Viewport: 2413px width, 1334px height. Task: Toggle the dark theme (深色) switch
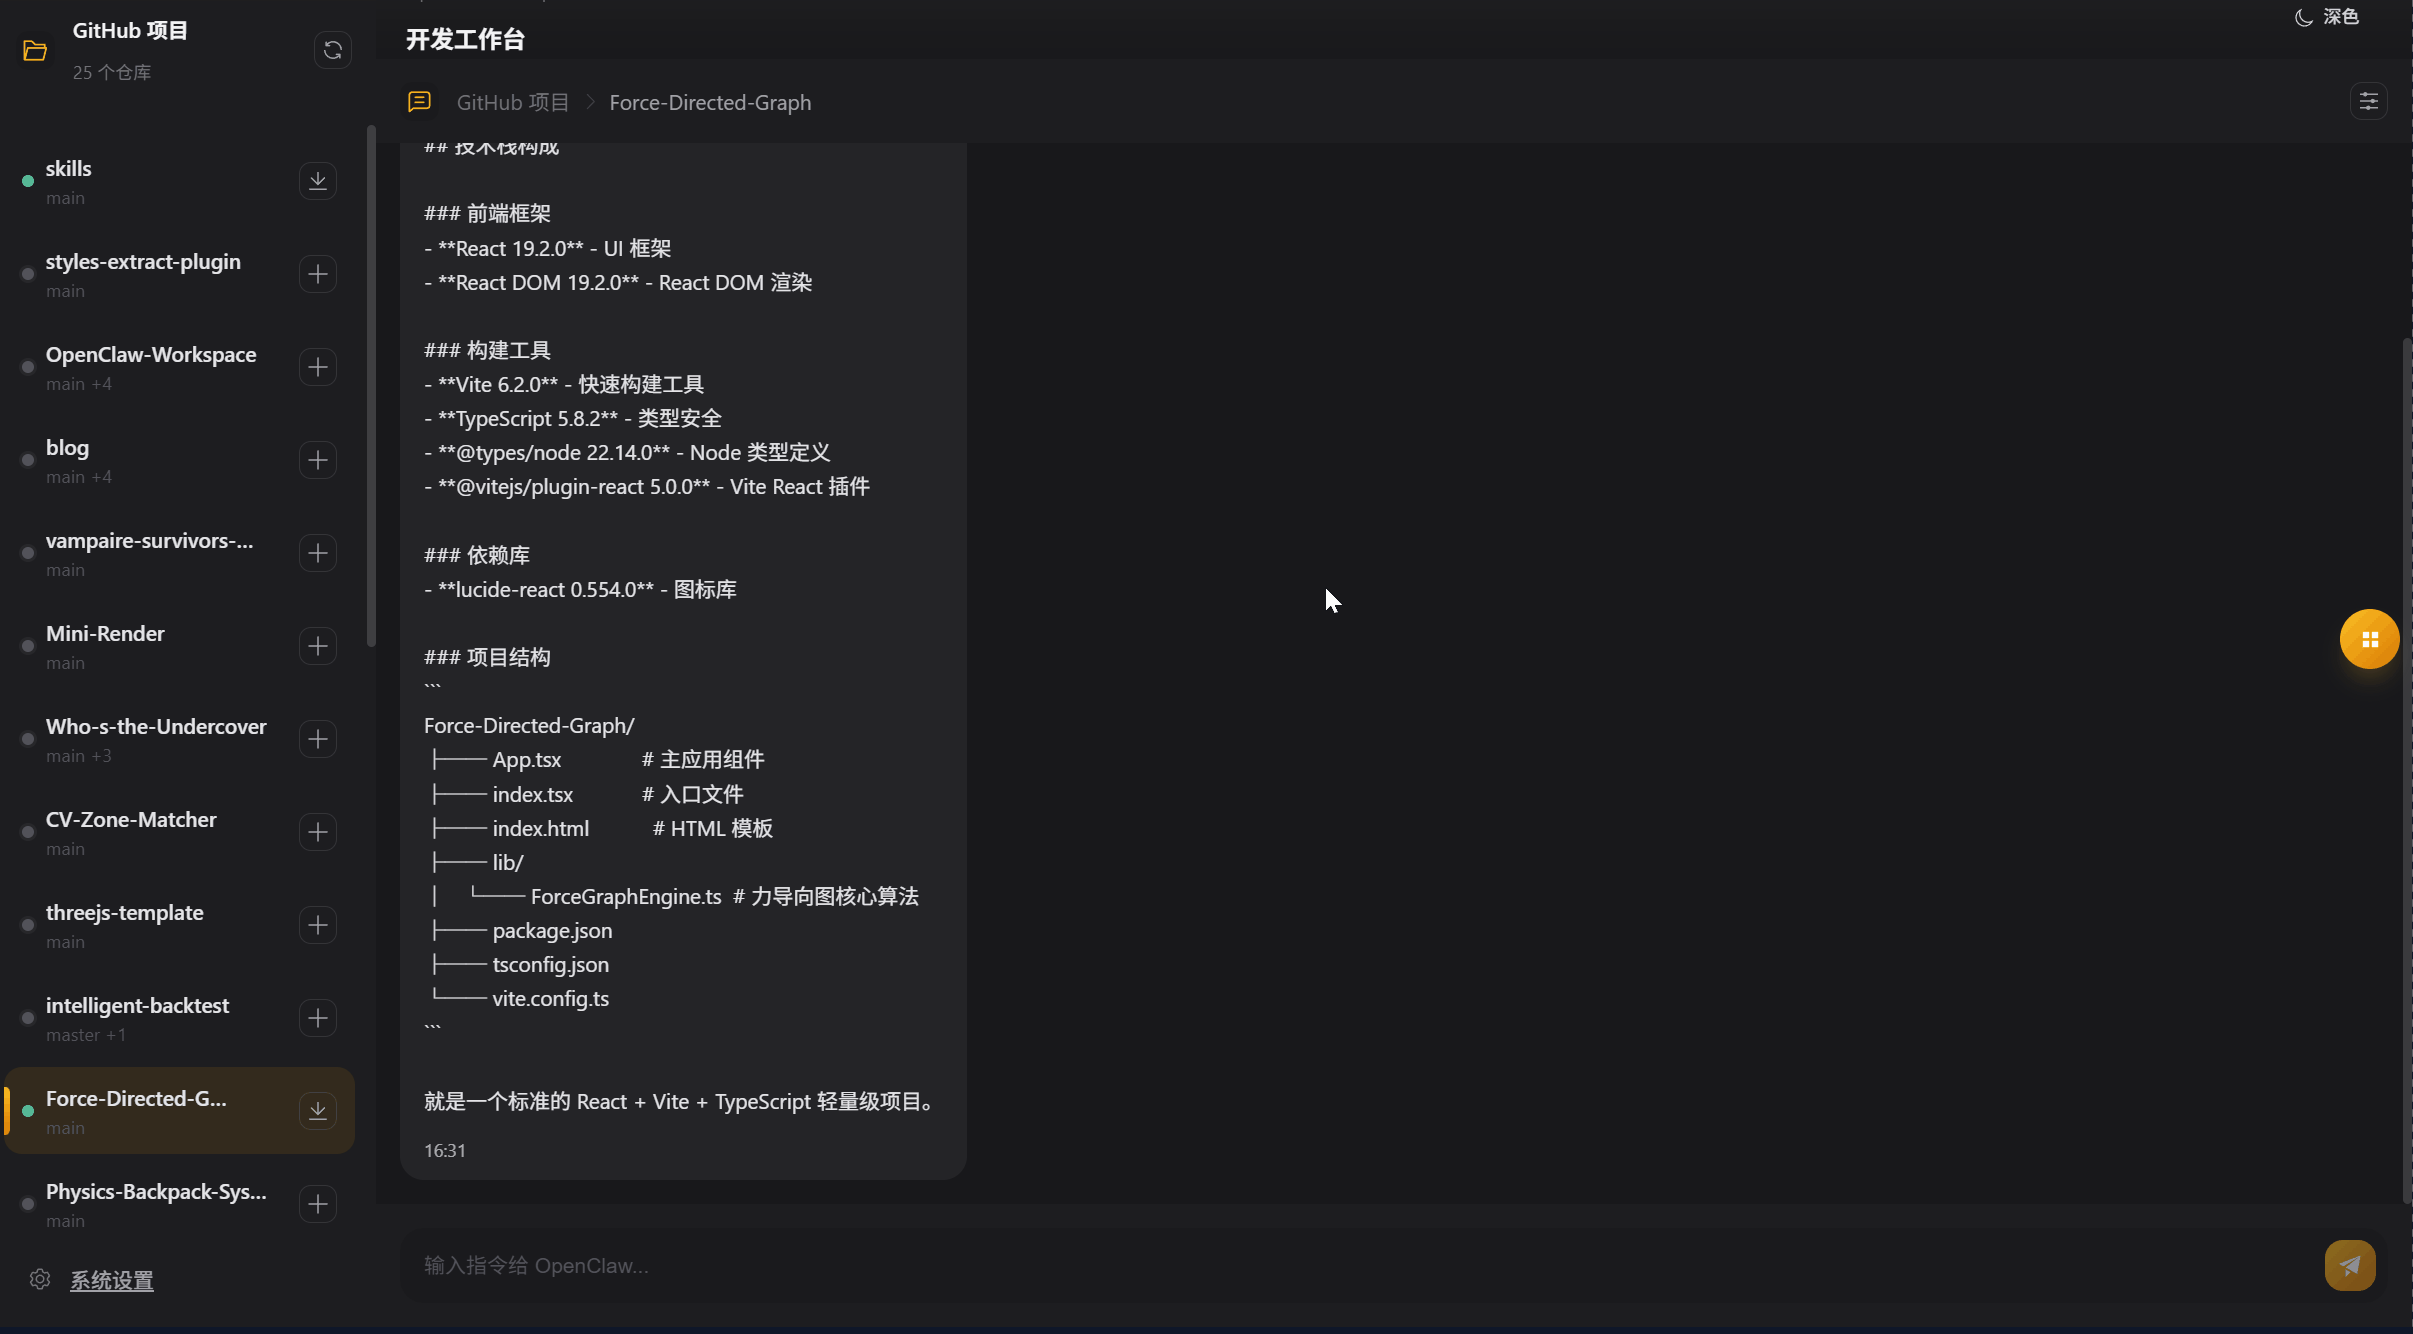pos(2326,17)
